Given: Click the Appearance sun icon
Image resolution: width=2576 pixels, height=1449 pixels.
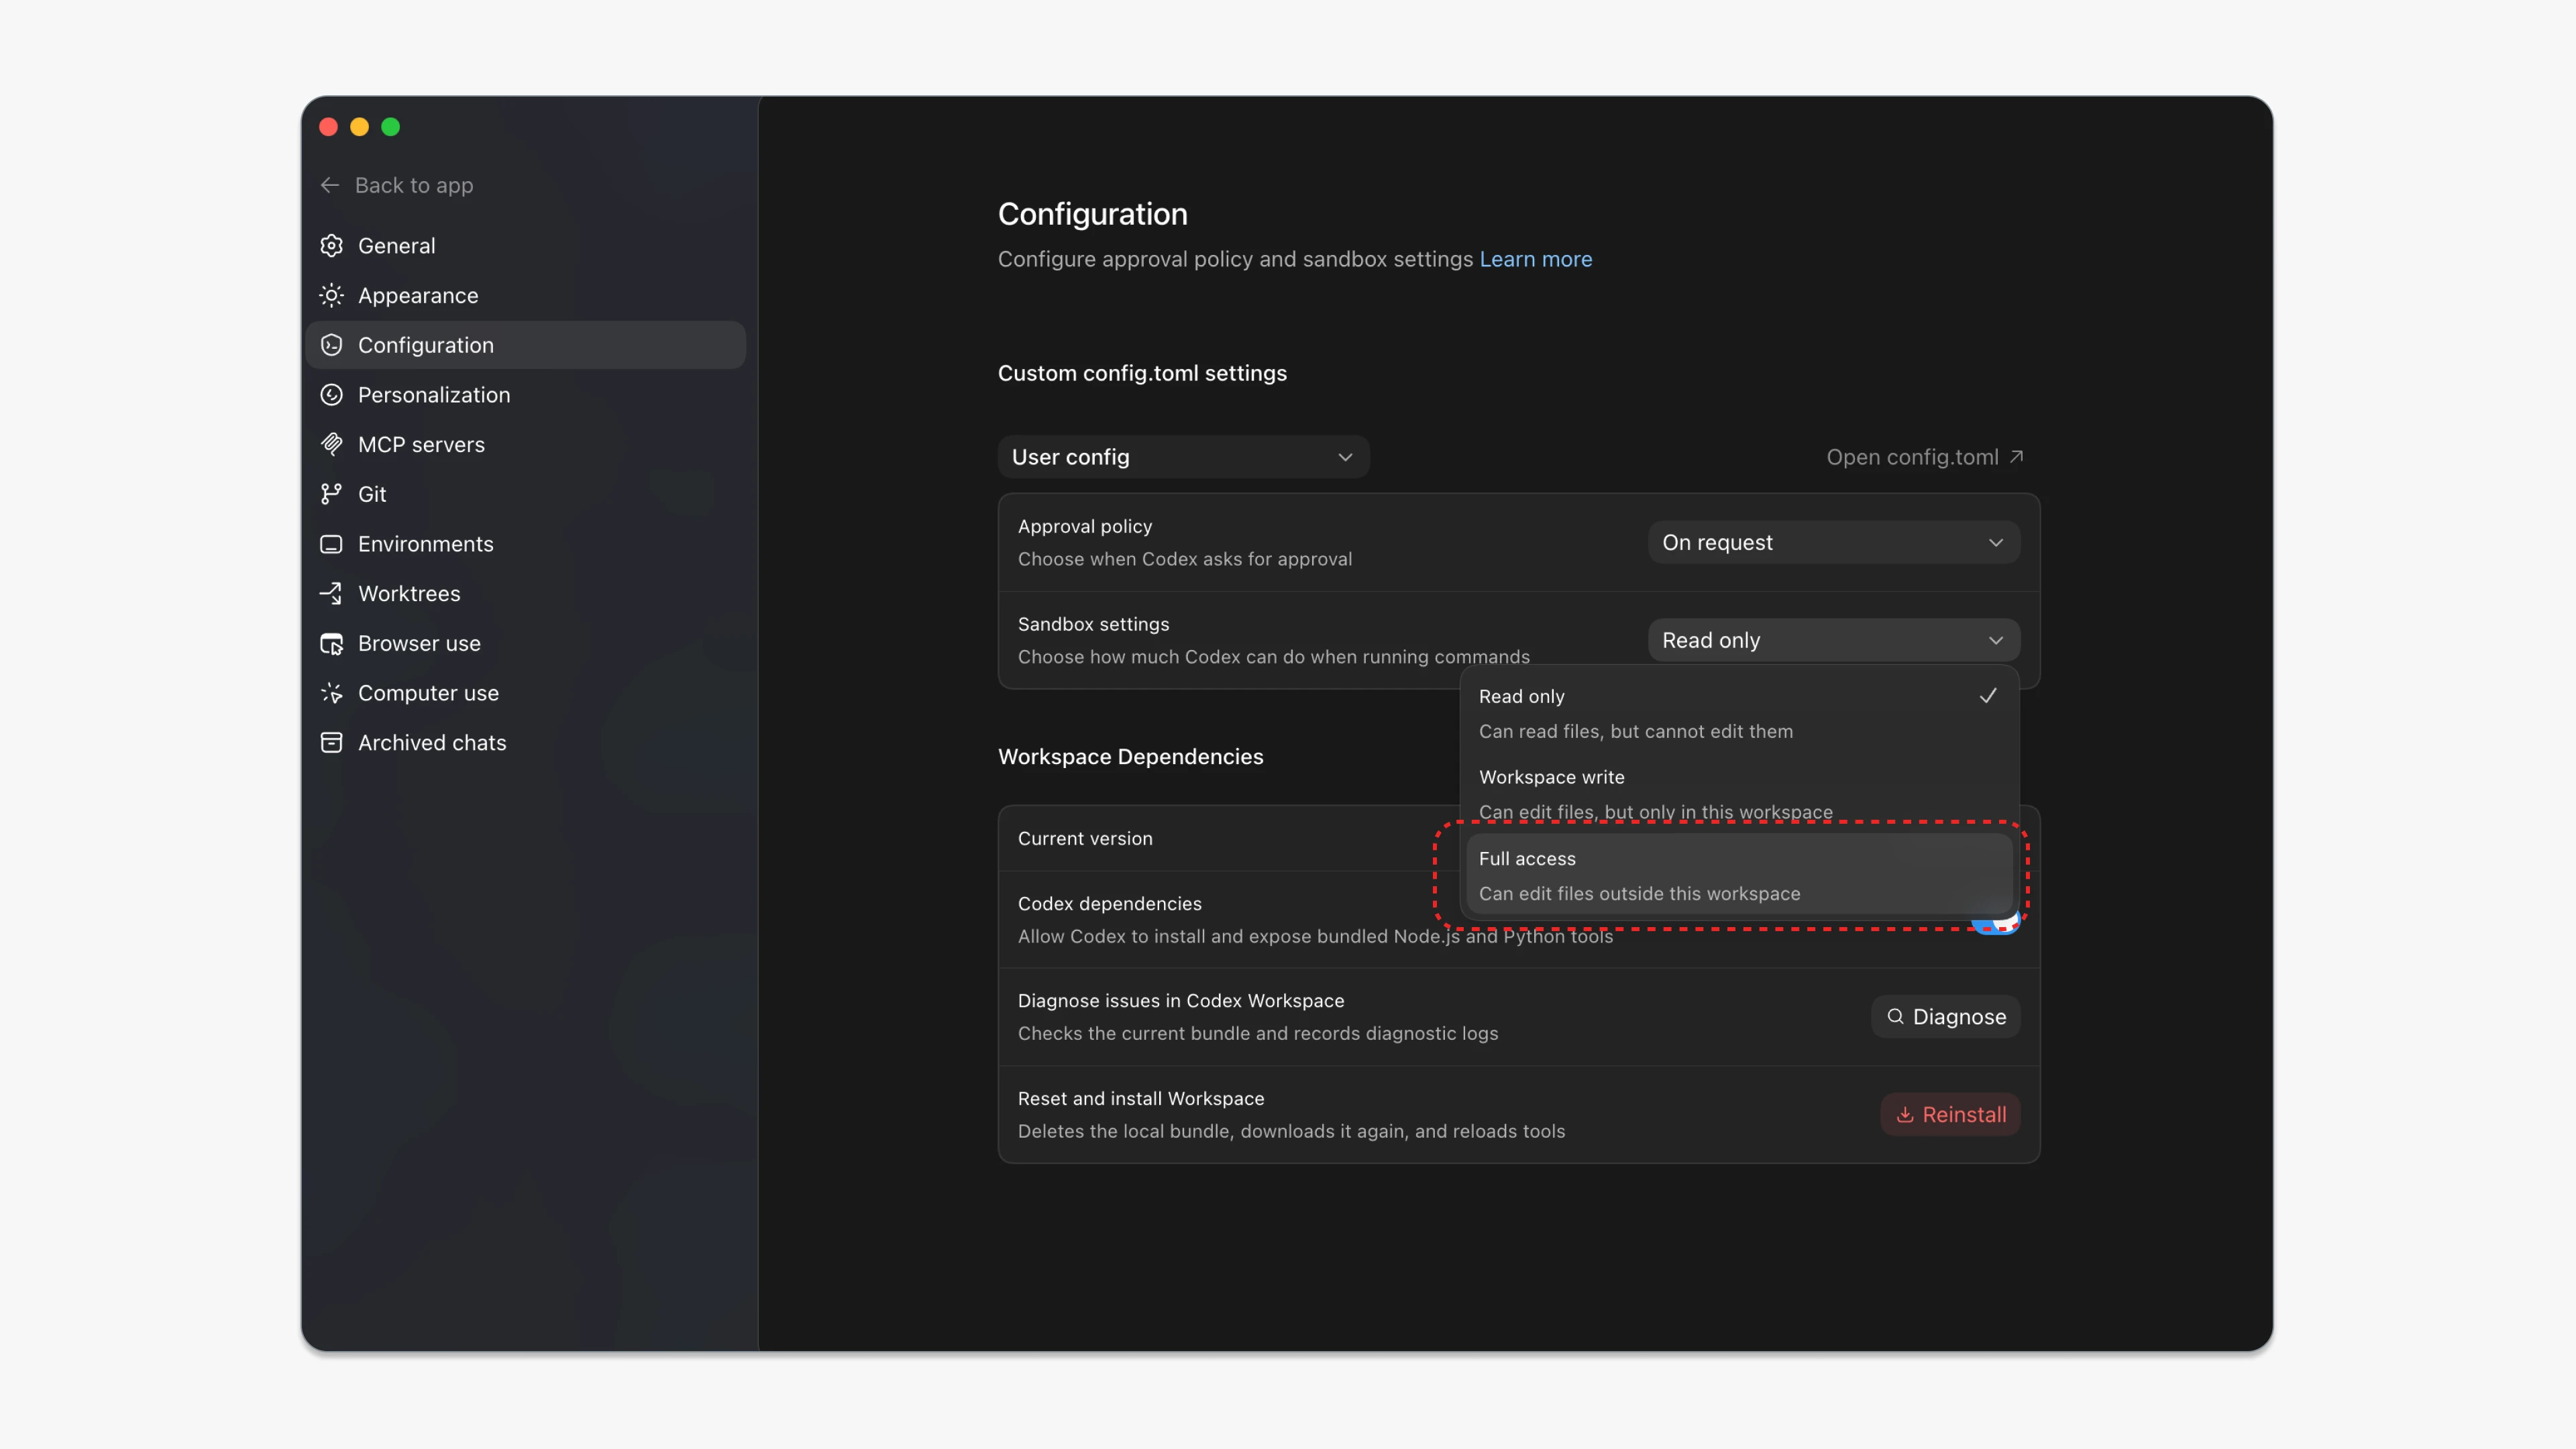Looking at the screenshot, I should coord(331,295).
